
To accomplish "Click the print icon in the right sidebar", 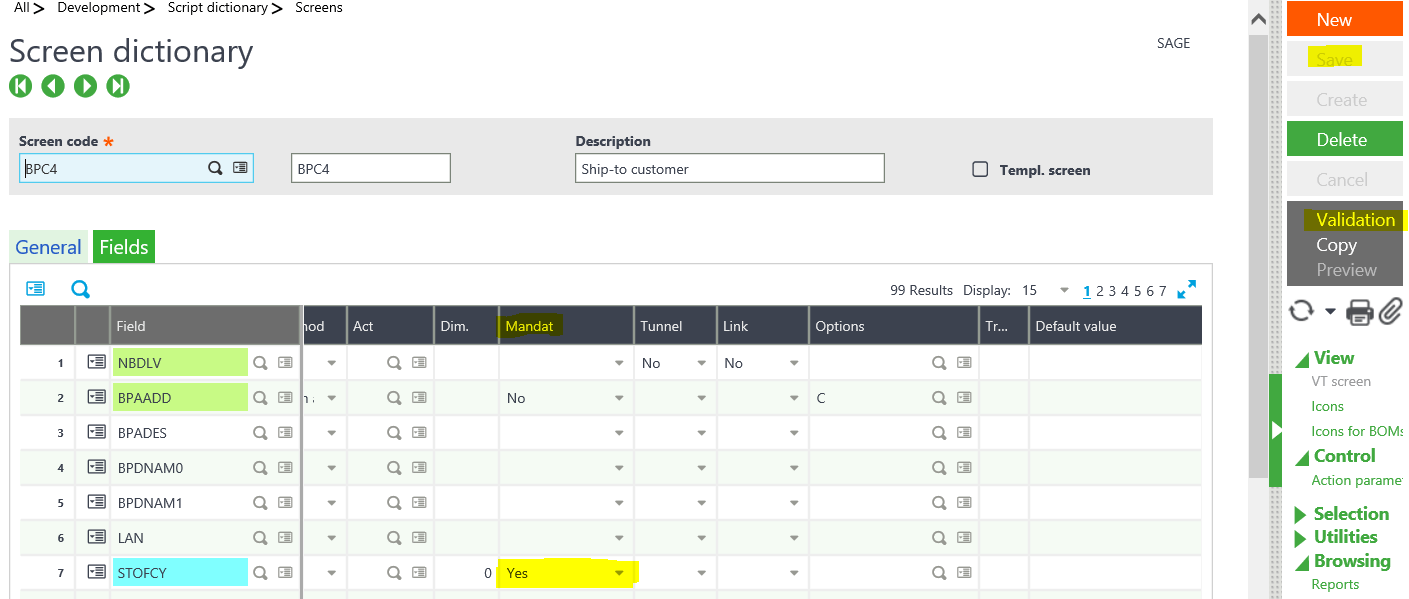I will (1359, 312).
